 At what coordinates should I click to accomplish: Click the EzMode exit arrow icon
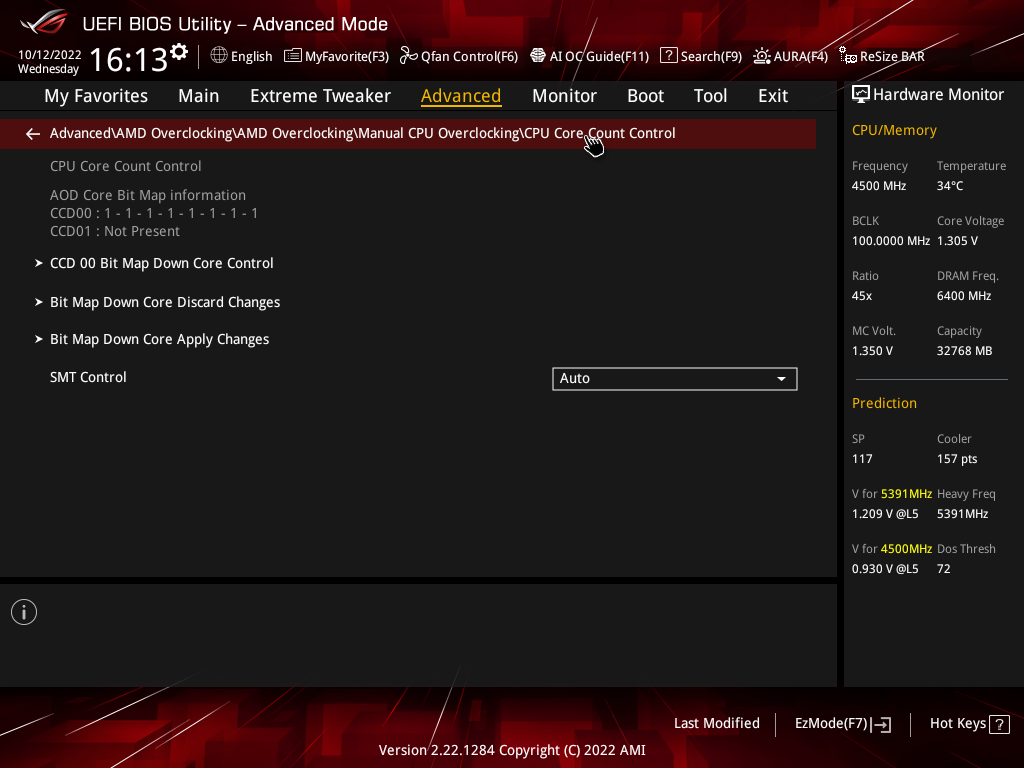[881, 724]
